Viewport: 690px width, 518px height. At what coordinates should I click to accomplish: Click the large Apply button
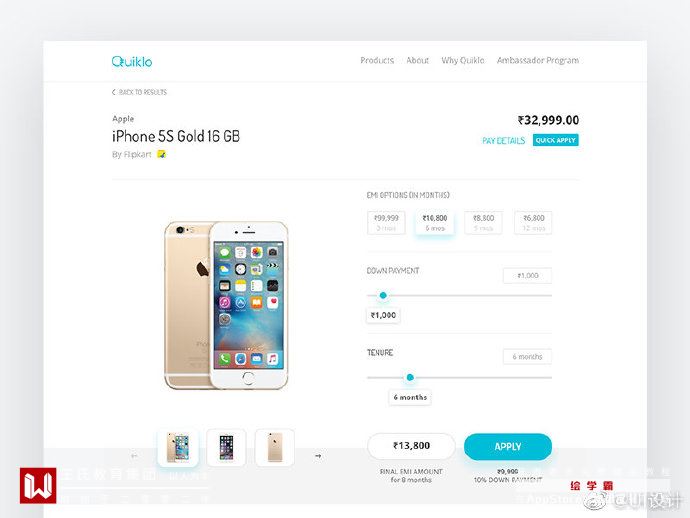coord(508,447)
